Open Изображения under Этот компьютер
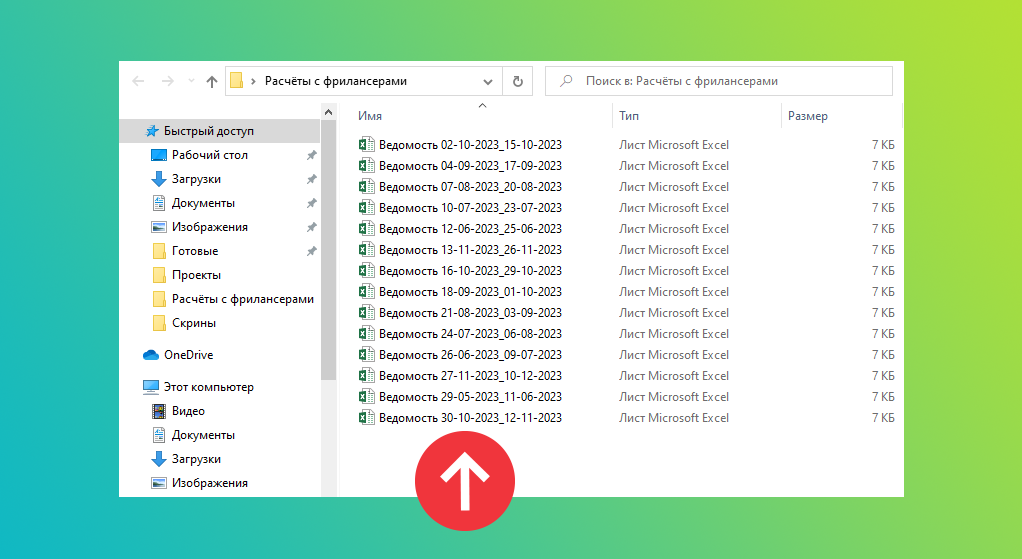The width and height of the screenshot is (1022, 559). coord(210,483)
